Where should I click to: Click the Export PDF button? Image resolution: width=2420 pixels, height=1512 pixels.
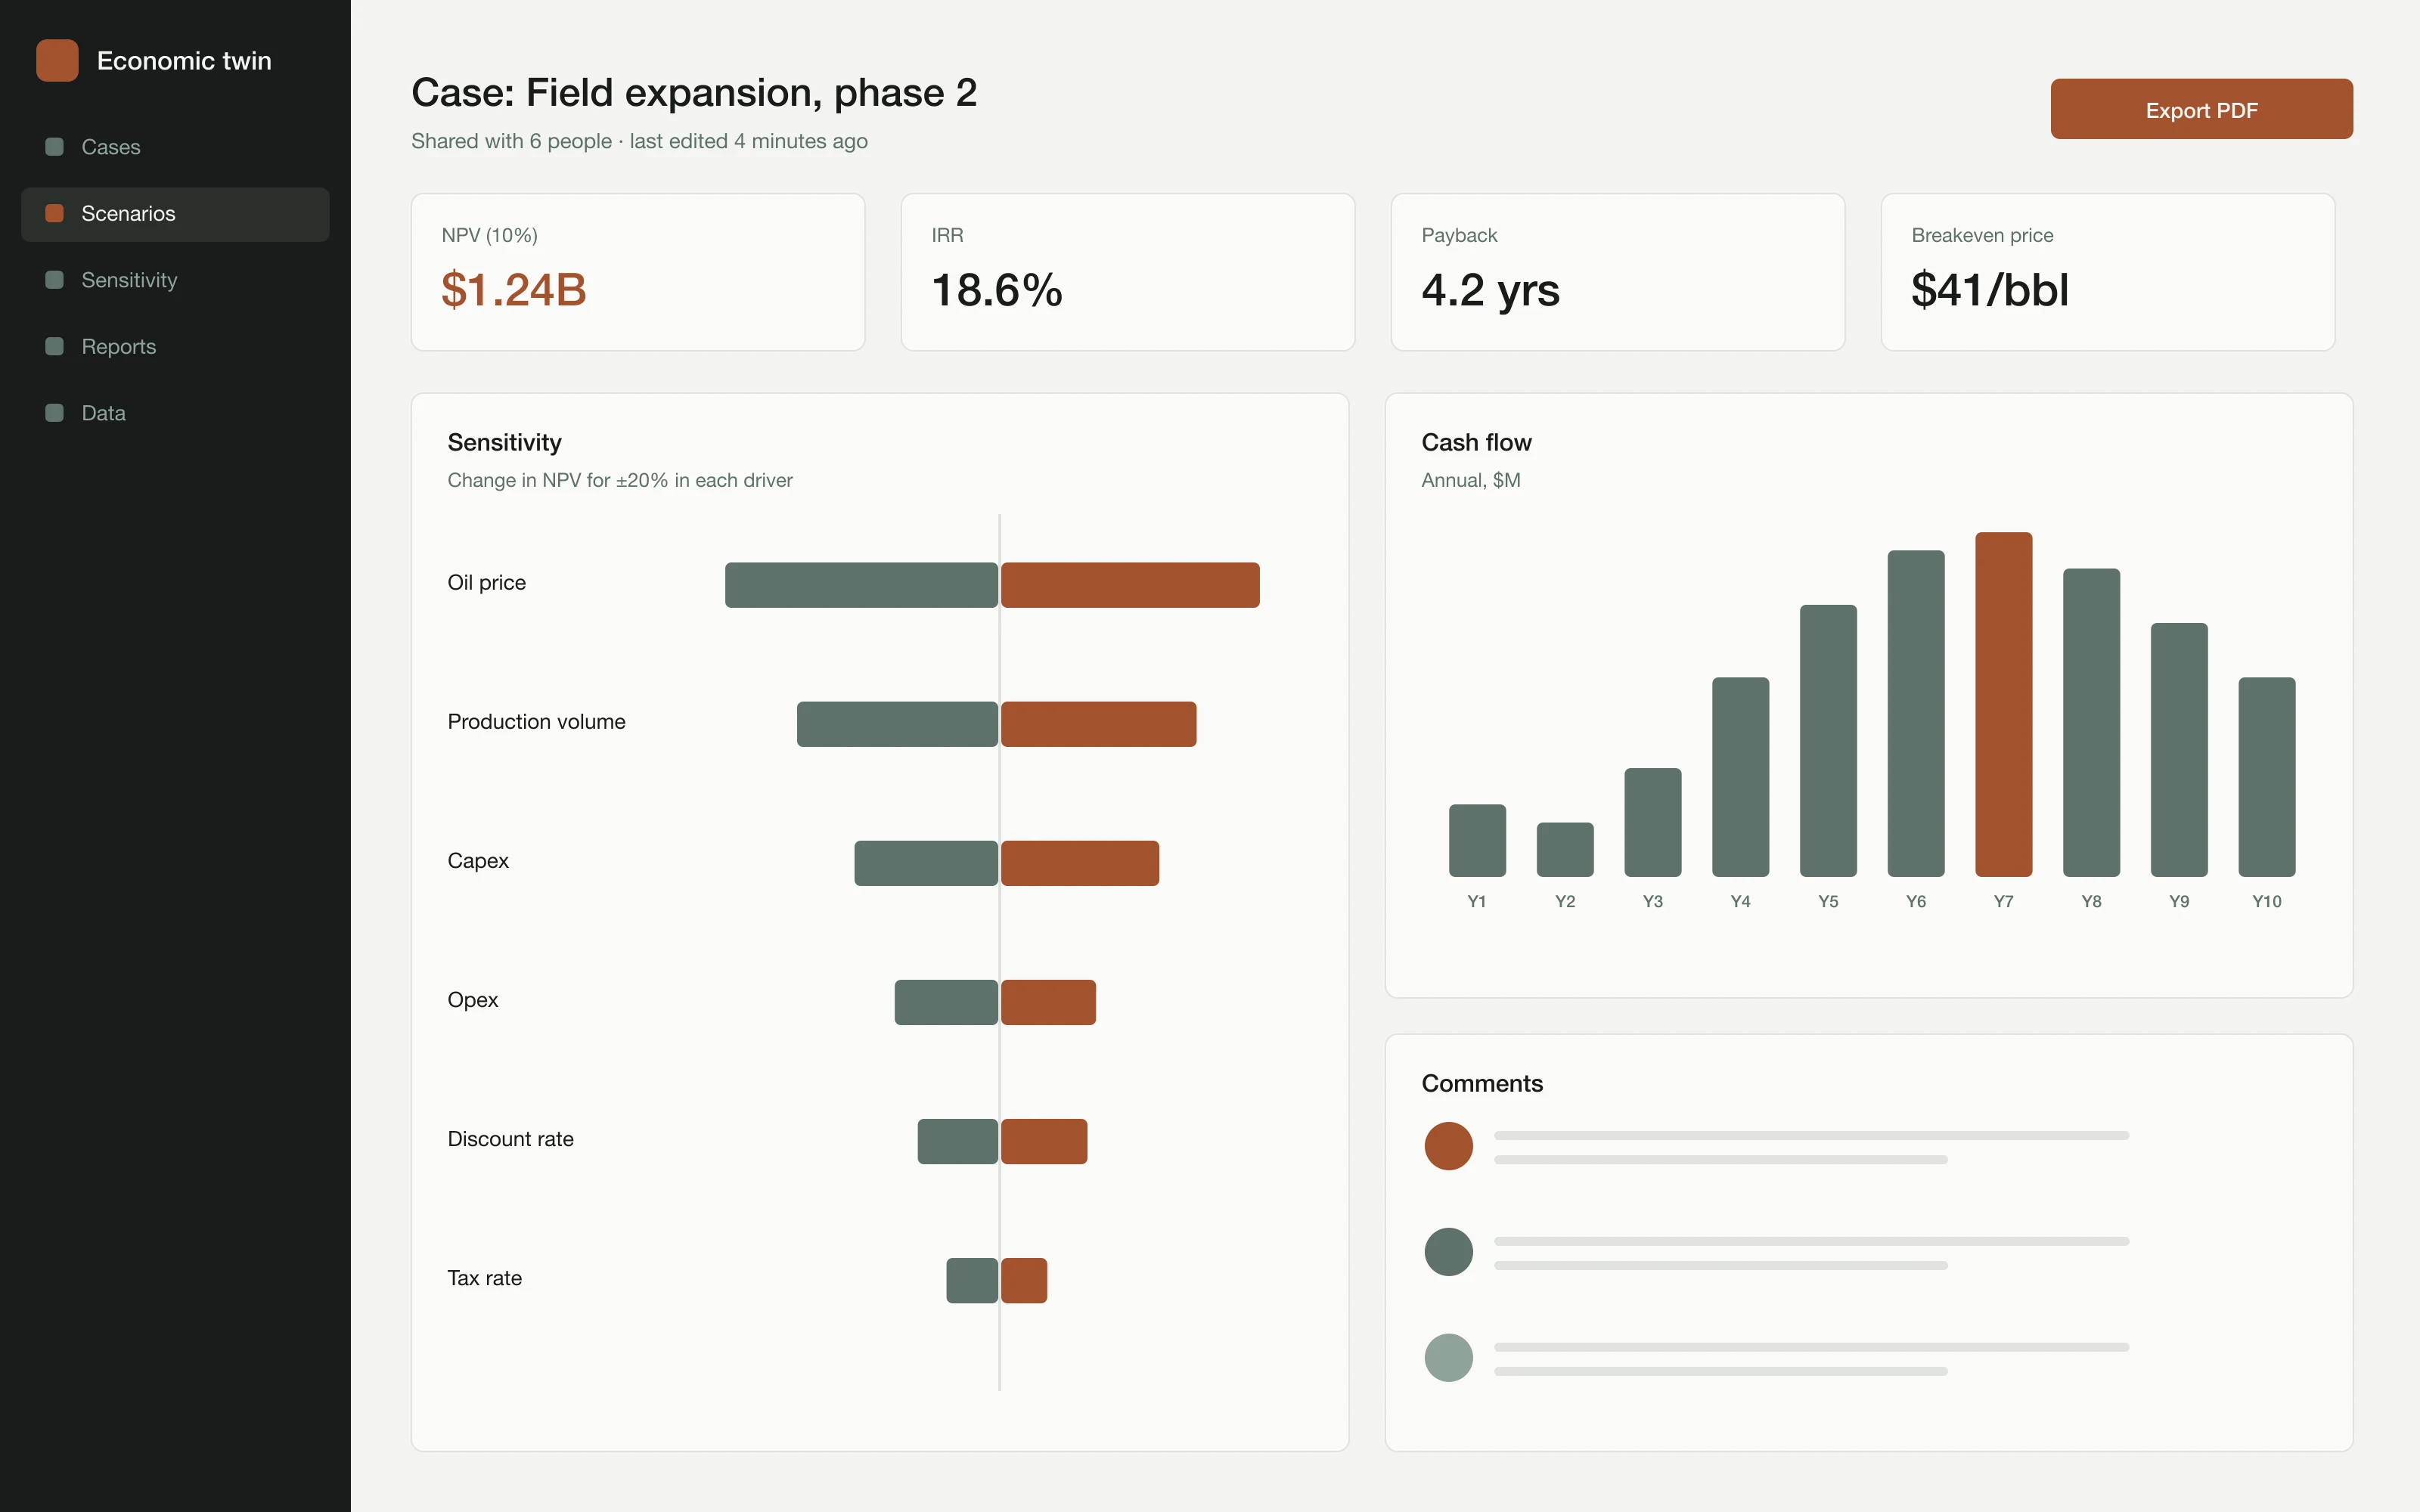click(x=2201, y=109)
